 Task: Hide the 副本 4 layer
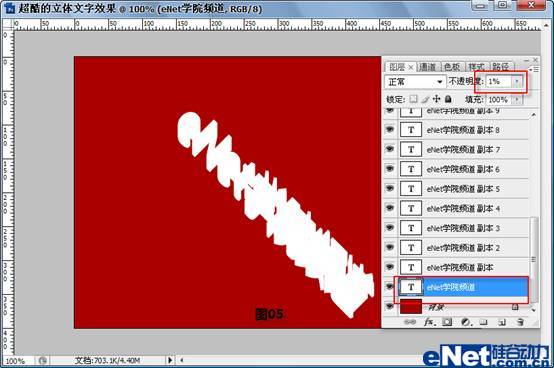(390, 208)
